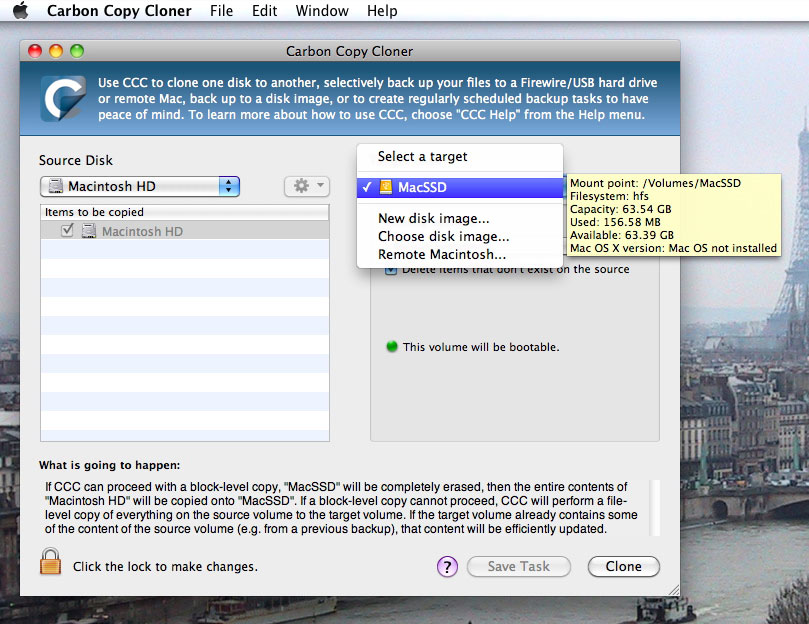Select Choose disk image... option

tap(444, 236)
